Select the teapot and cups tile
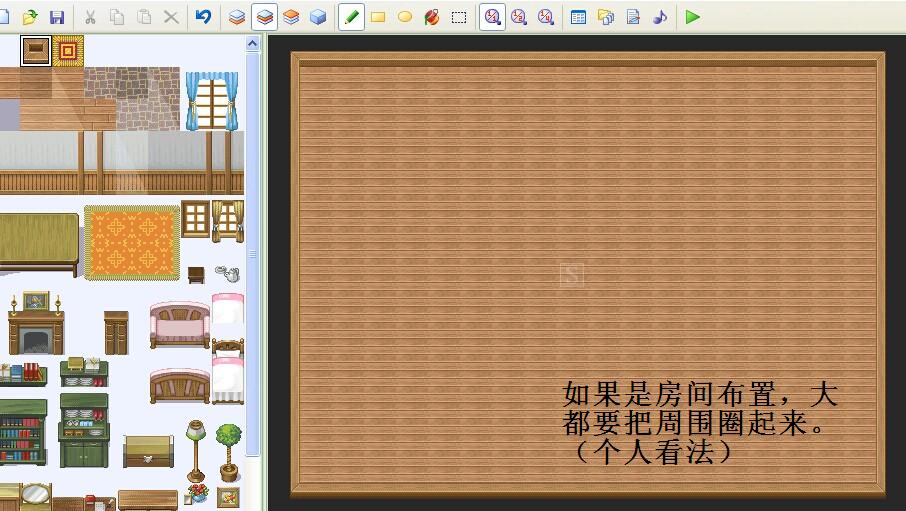This screenshot has height=511, width=906. coord(228,273)
